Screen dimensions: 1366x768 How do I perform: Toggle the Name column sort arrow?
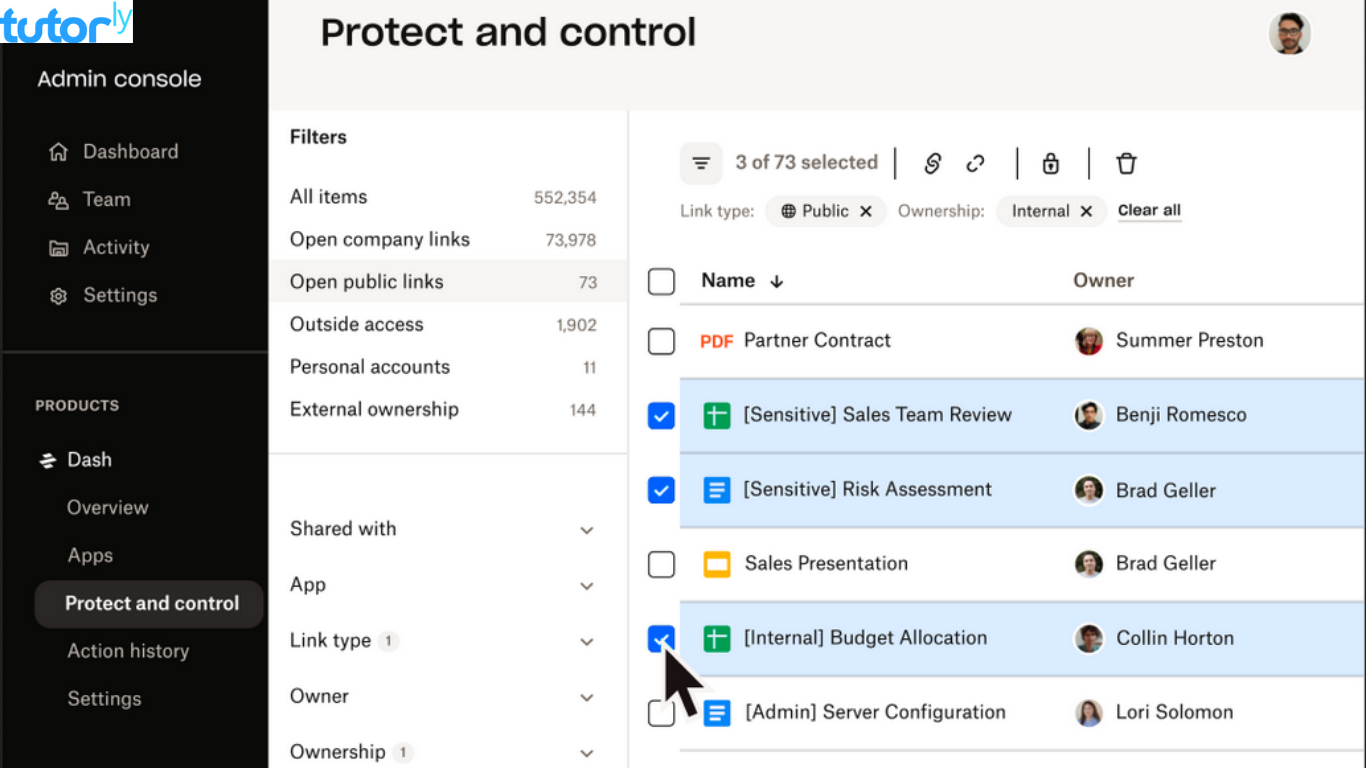778,281
